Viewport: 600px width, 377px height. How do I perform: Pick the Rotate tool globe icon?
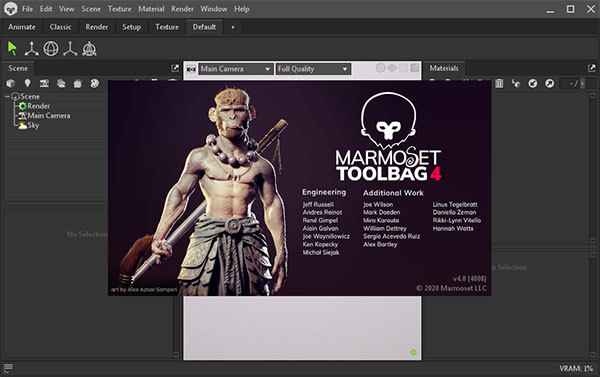(x=51, y=49)
